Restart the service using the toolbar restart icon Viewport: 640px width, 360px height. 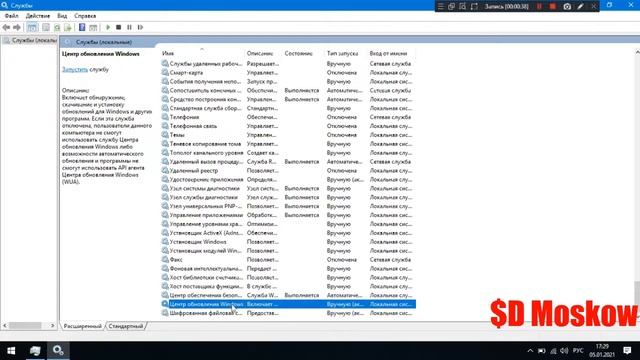point(140,27)
